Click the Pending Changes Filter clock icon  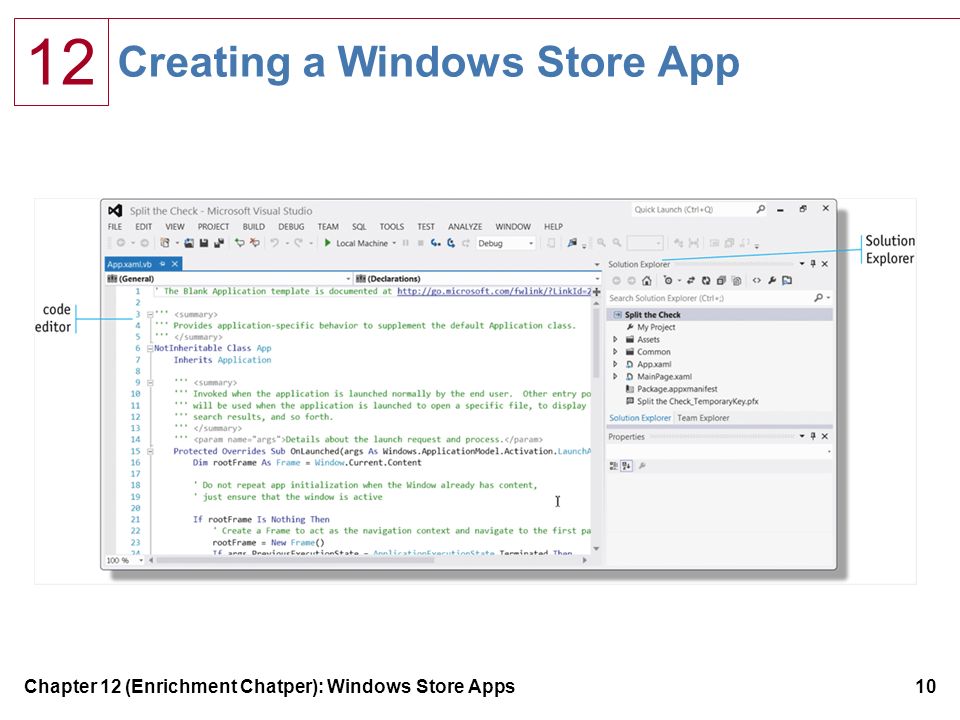click(668, 280)
